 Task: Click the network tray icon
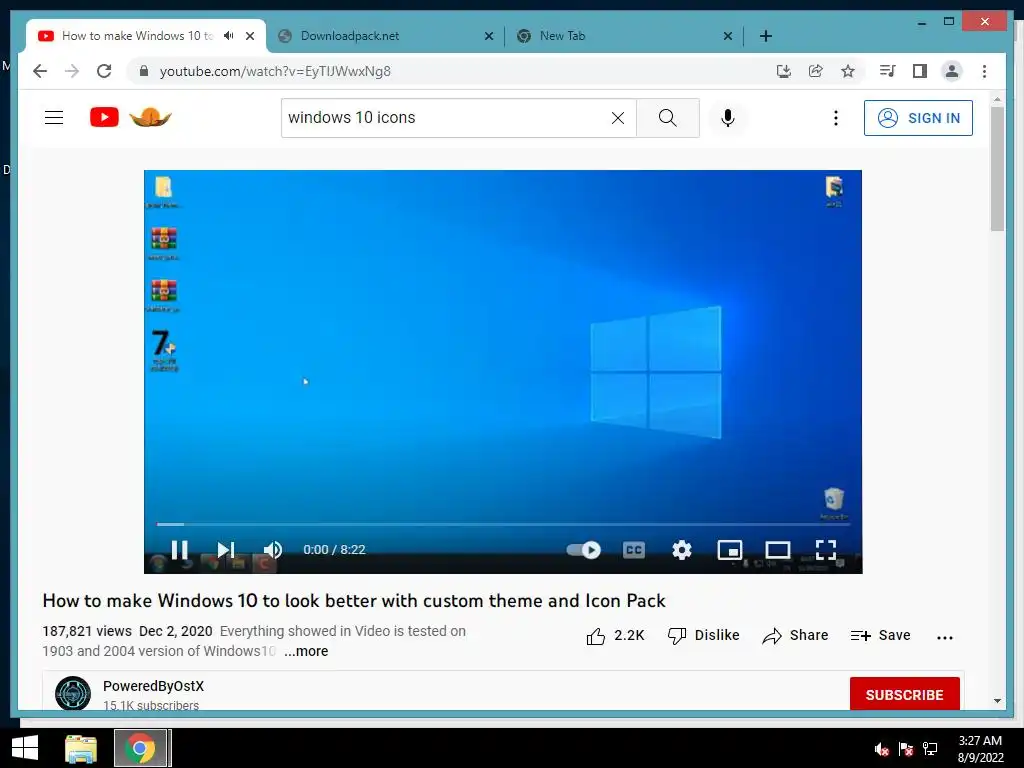930,749
